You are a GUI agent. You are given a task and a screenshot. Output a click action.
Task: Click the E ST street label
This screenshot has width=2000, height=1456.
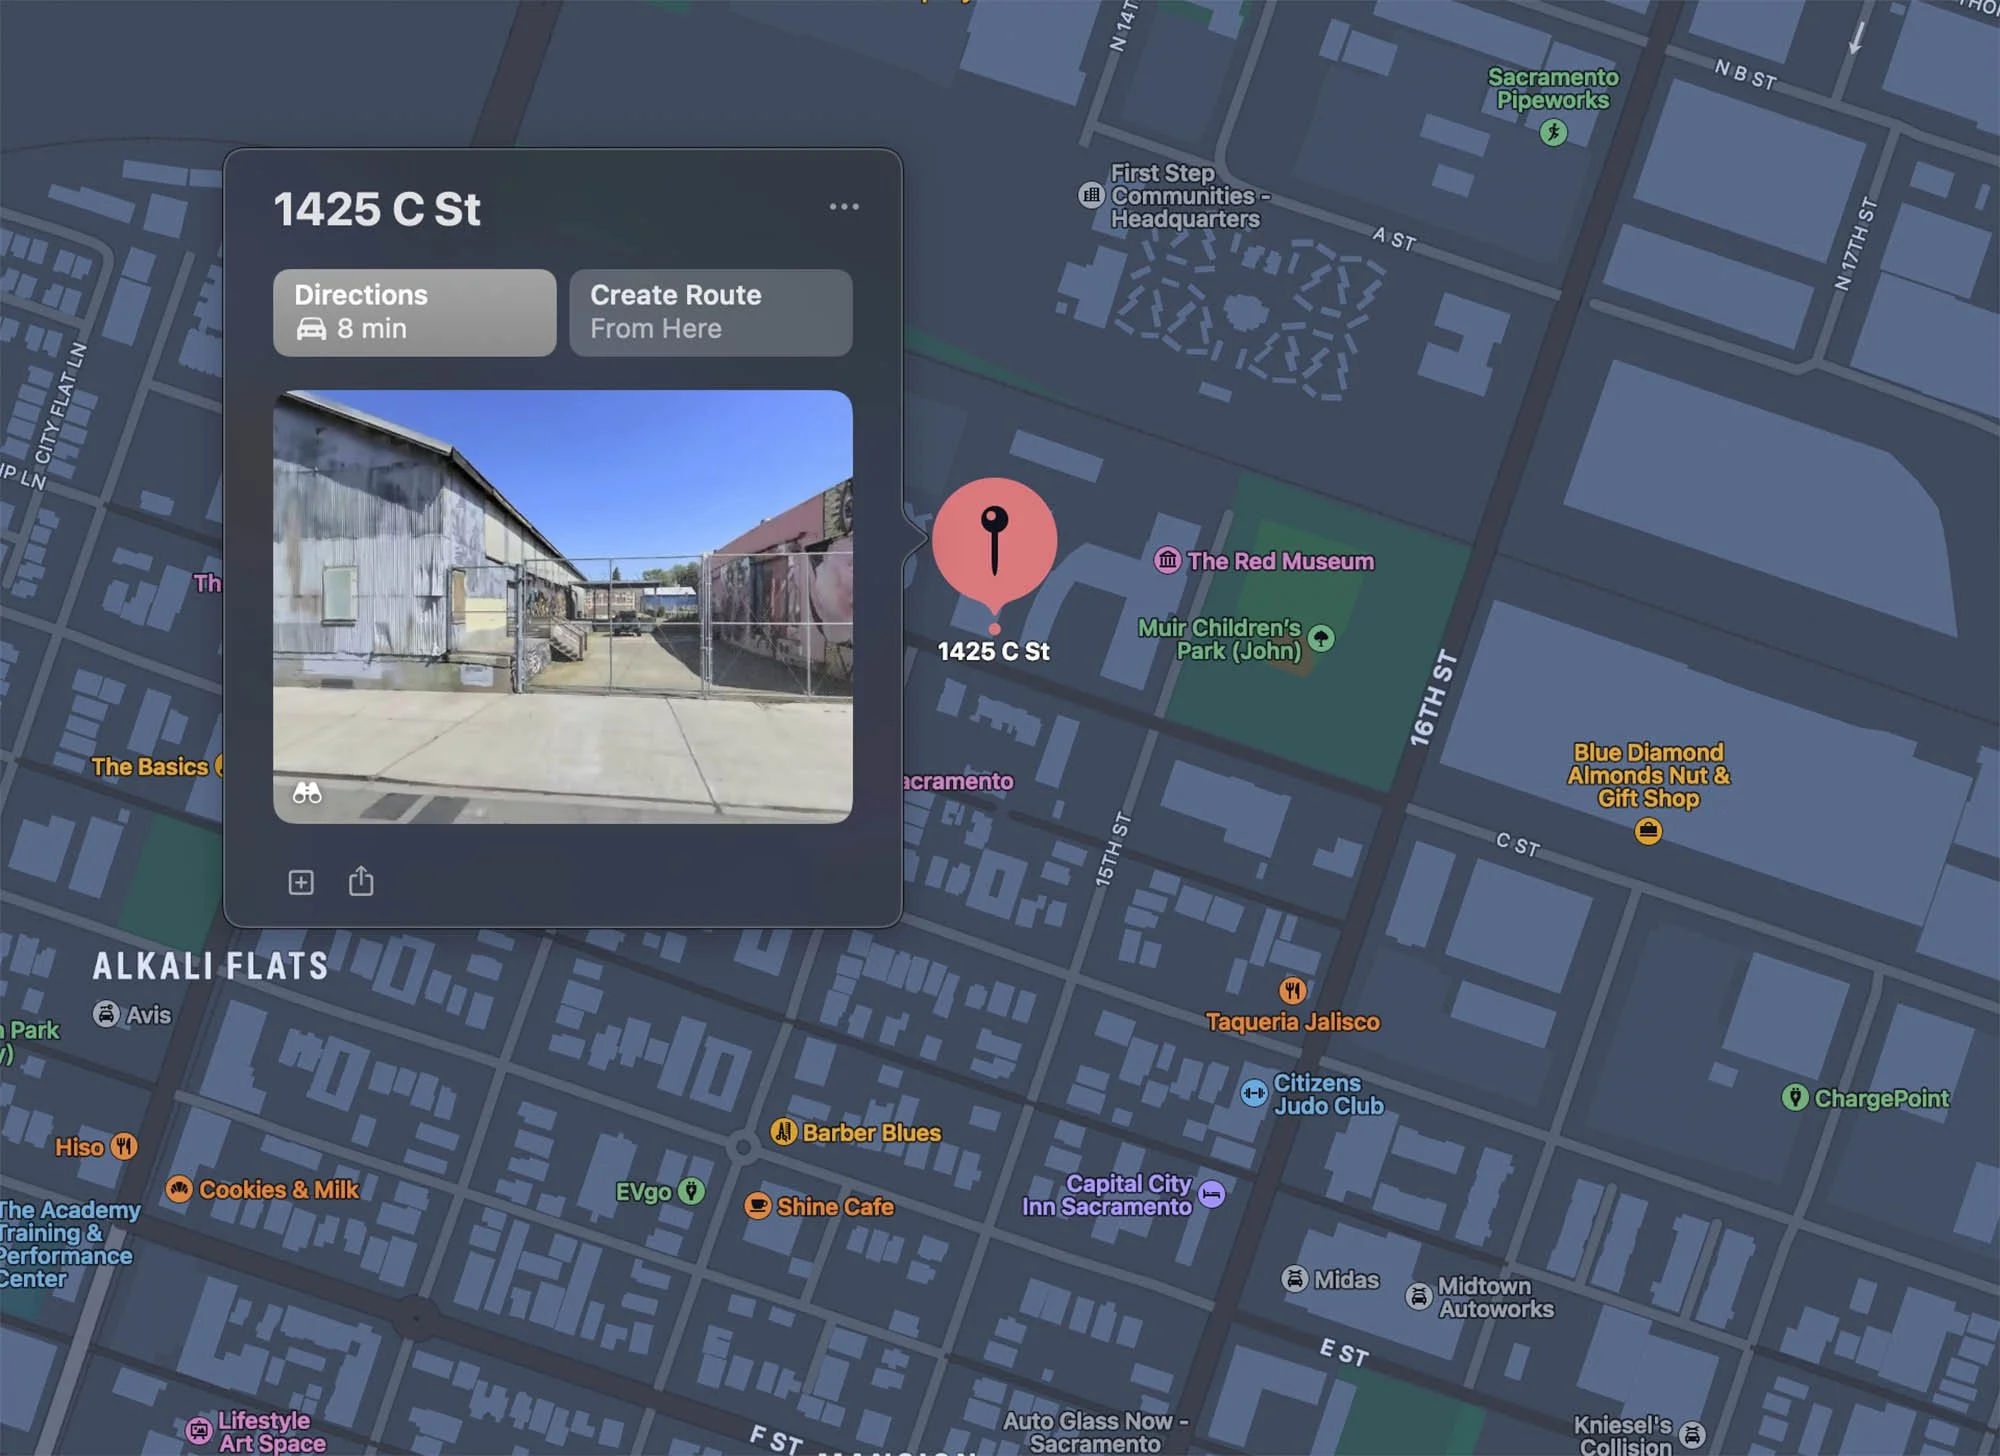(1344, 1352)
